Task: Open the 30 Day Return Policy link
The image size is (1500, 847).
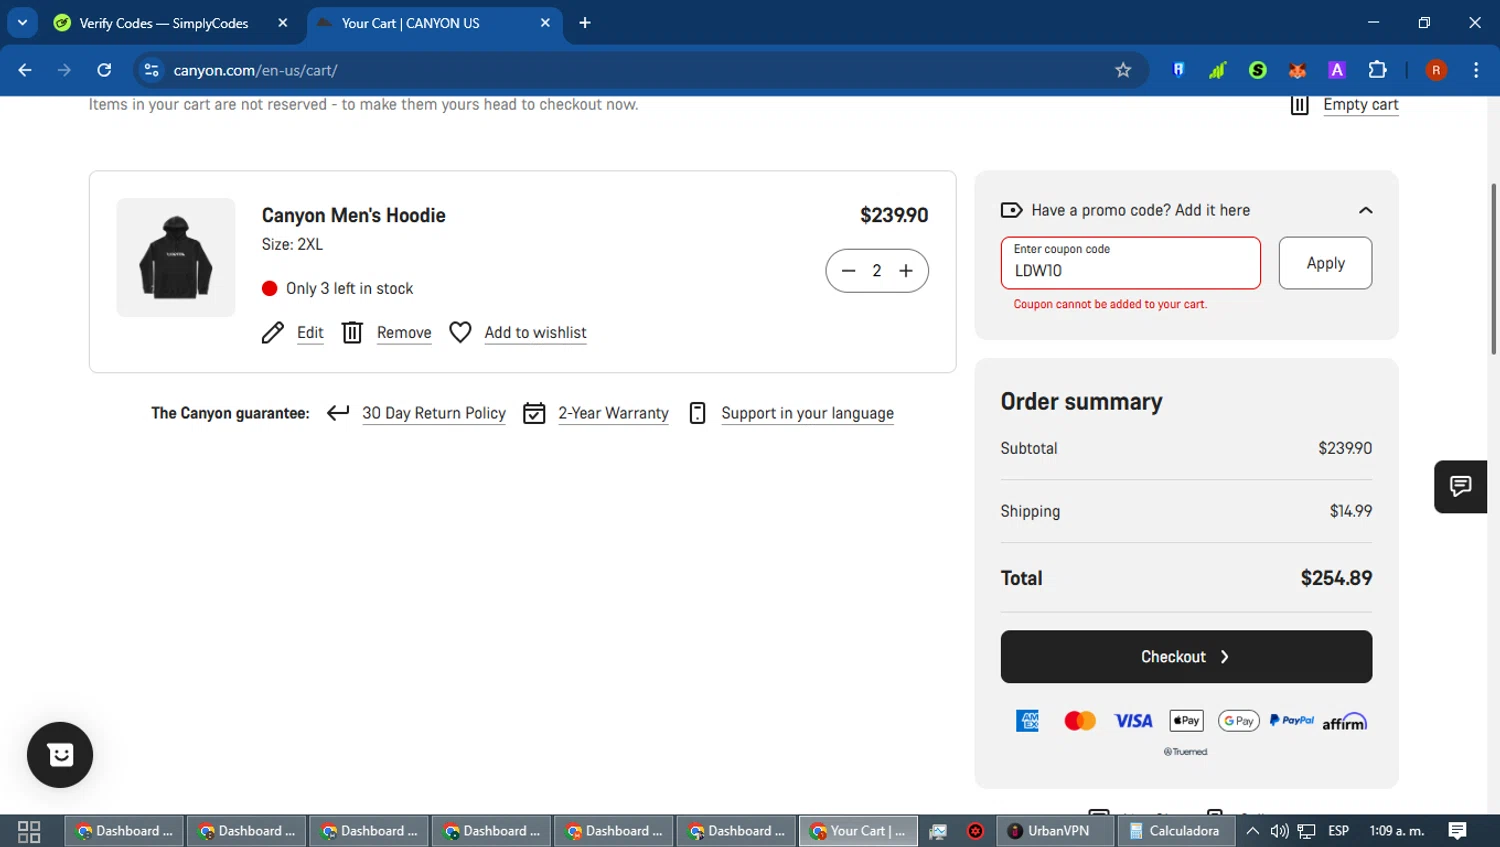Action: [x=434, y=413]
